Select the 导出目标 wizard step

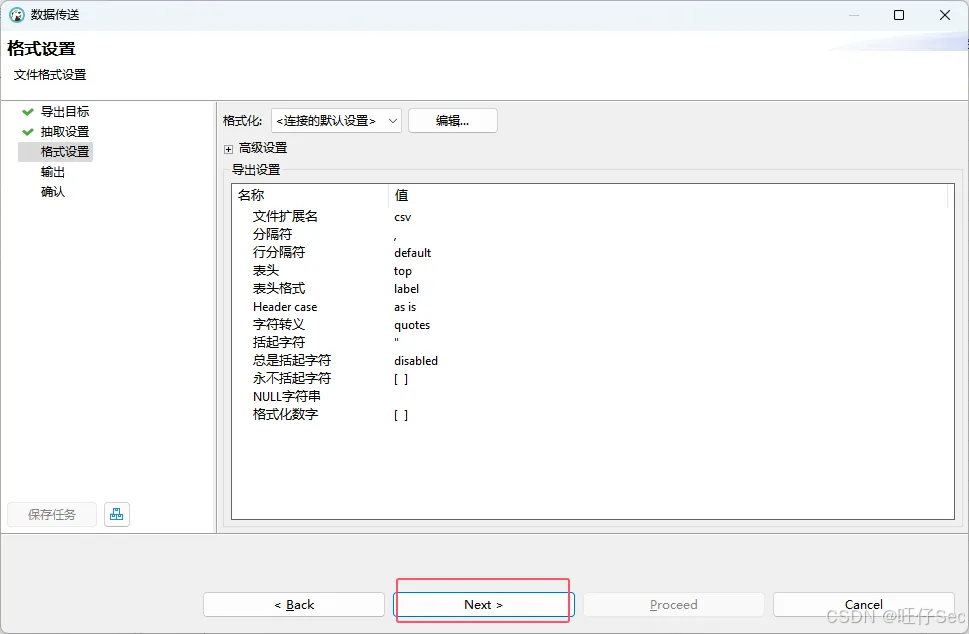(65, 111)
